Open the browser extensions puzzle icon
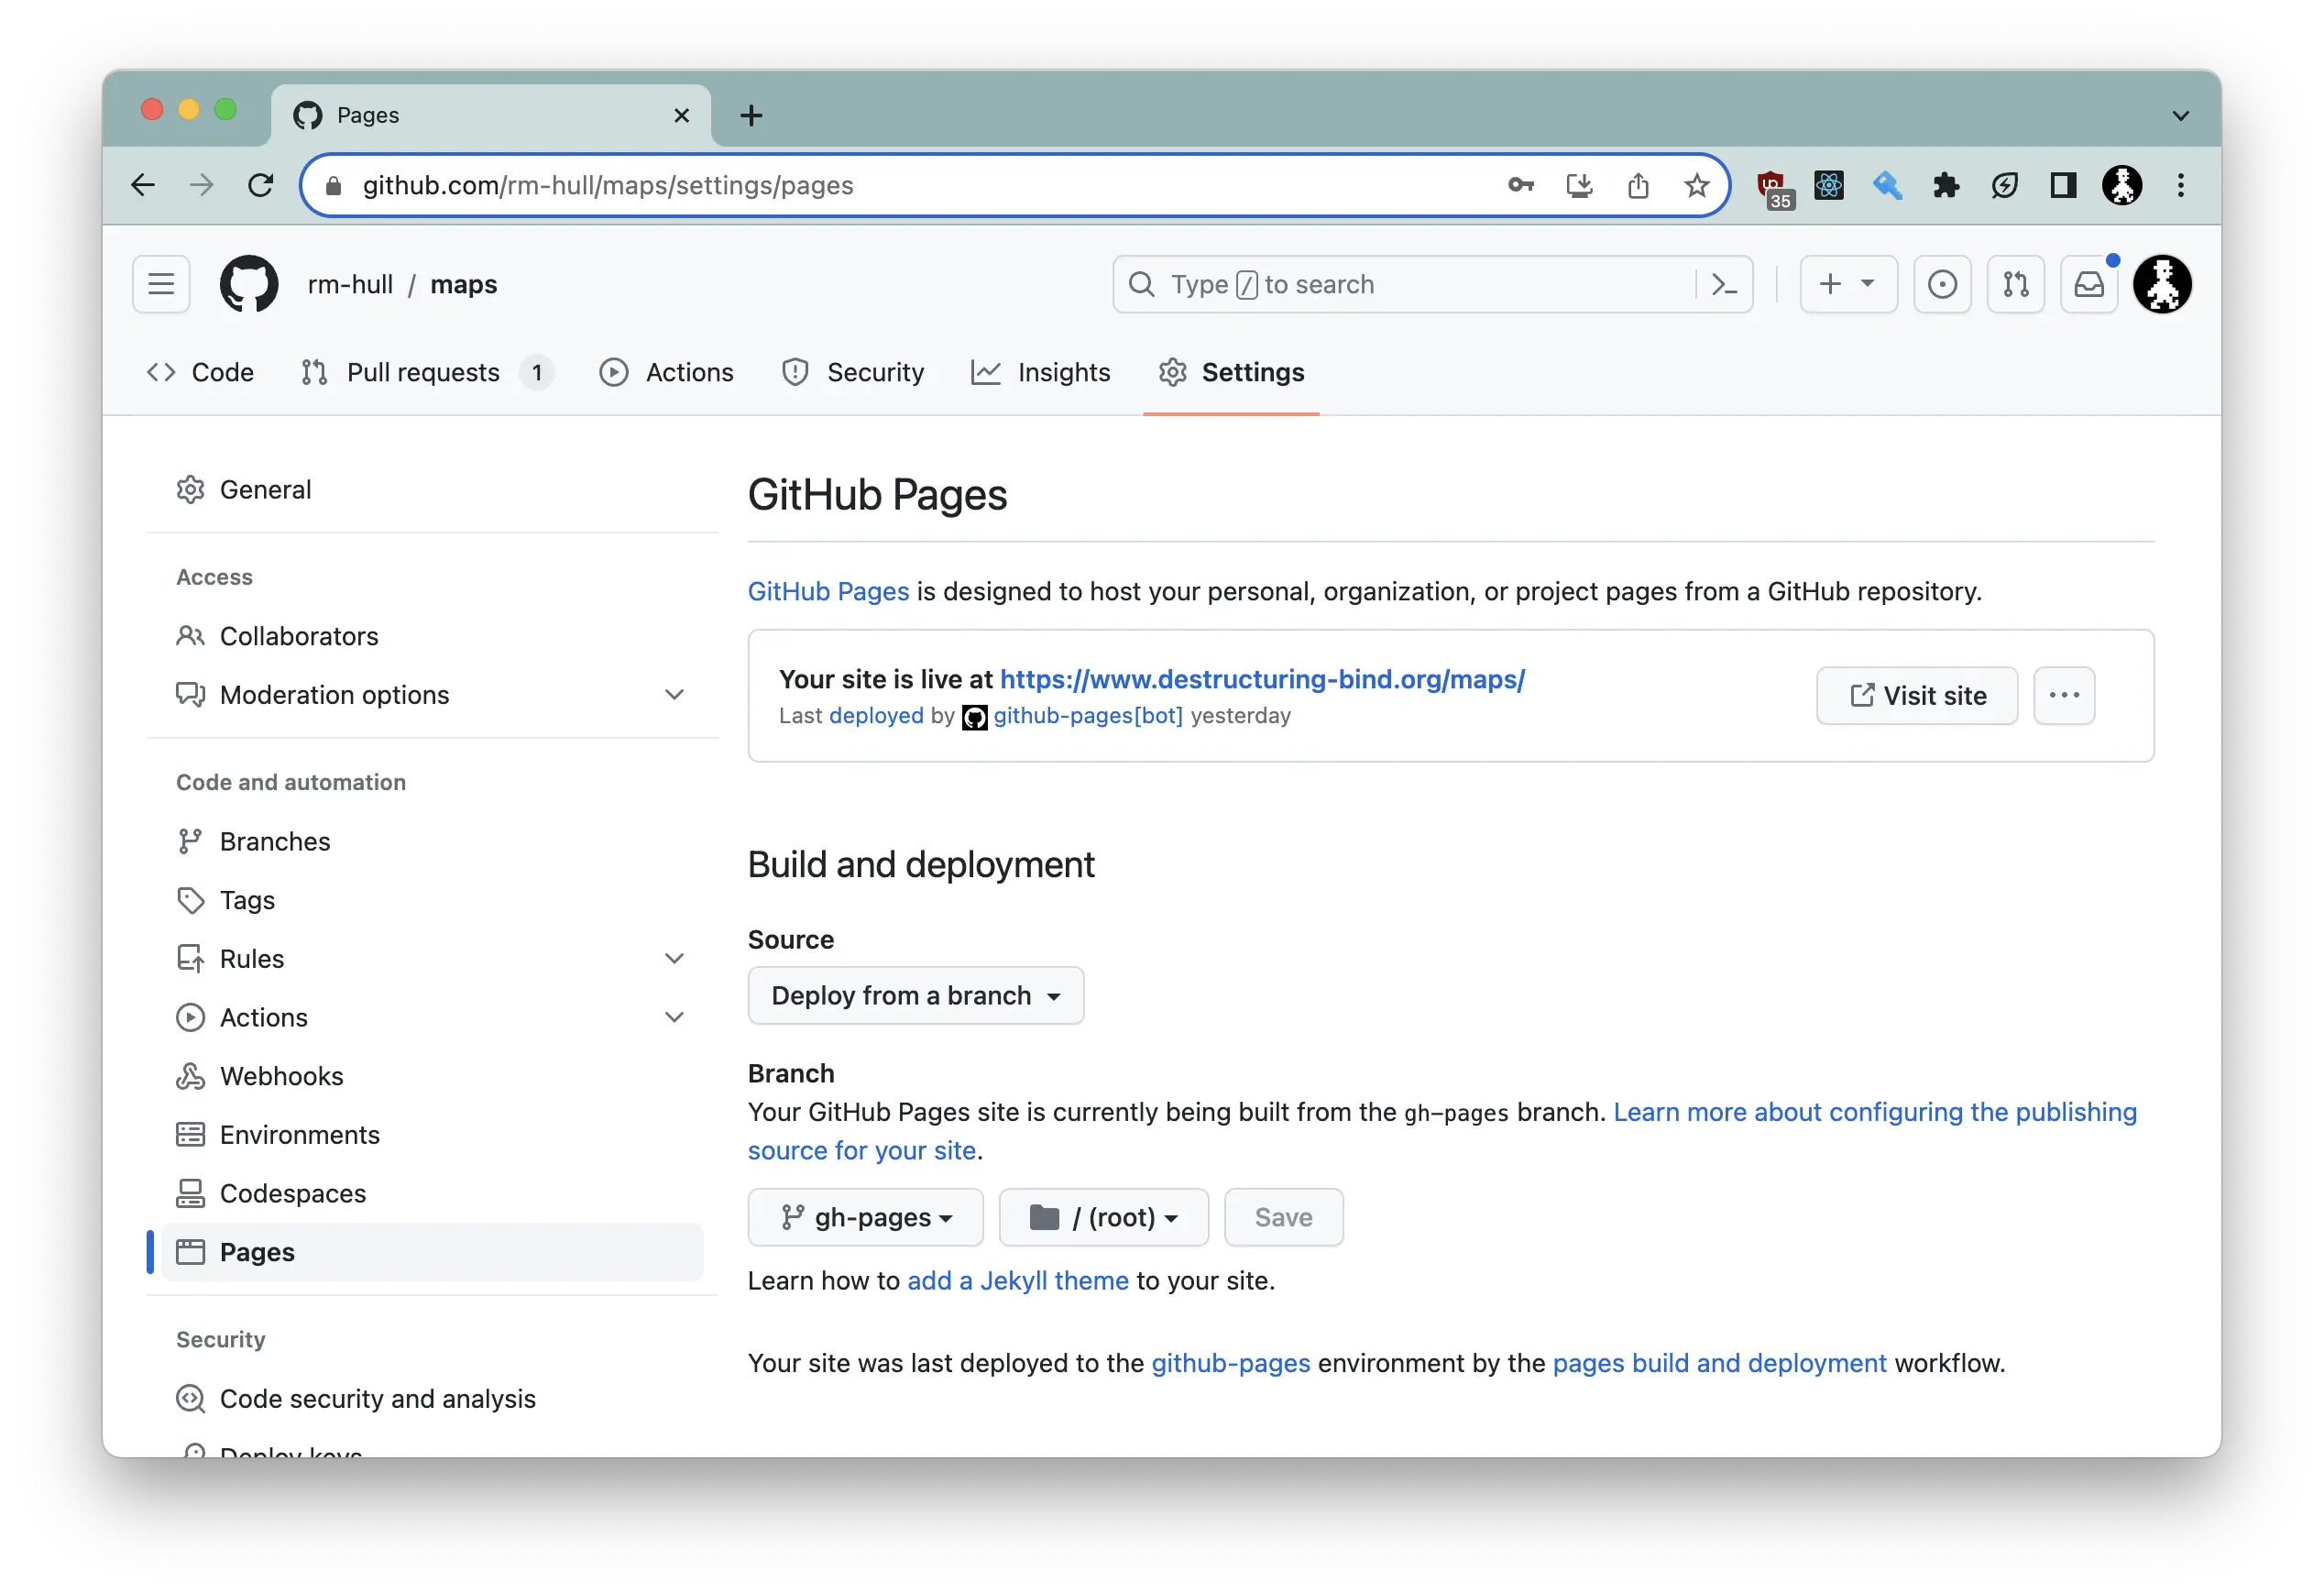Viewport: 2324px width, 1593px height. (x=1945, y=185)
